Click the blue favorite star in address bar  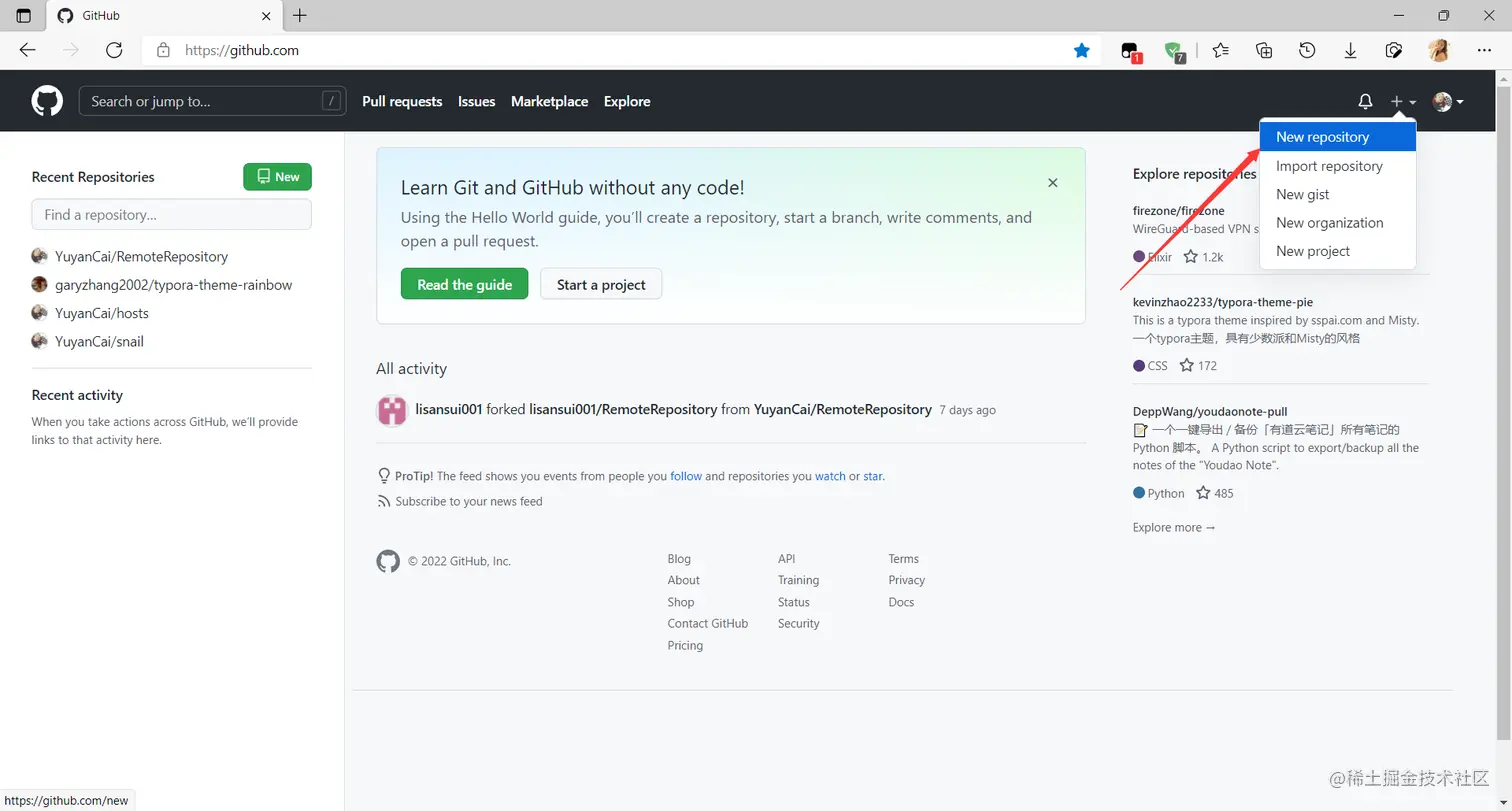pyautogui.click(x=1081, y=50)
